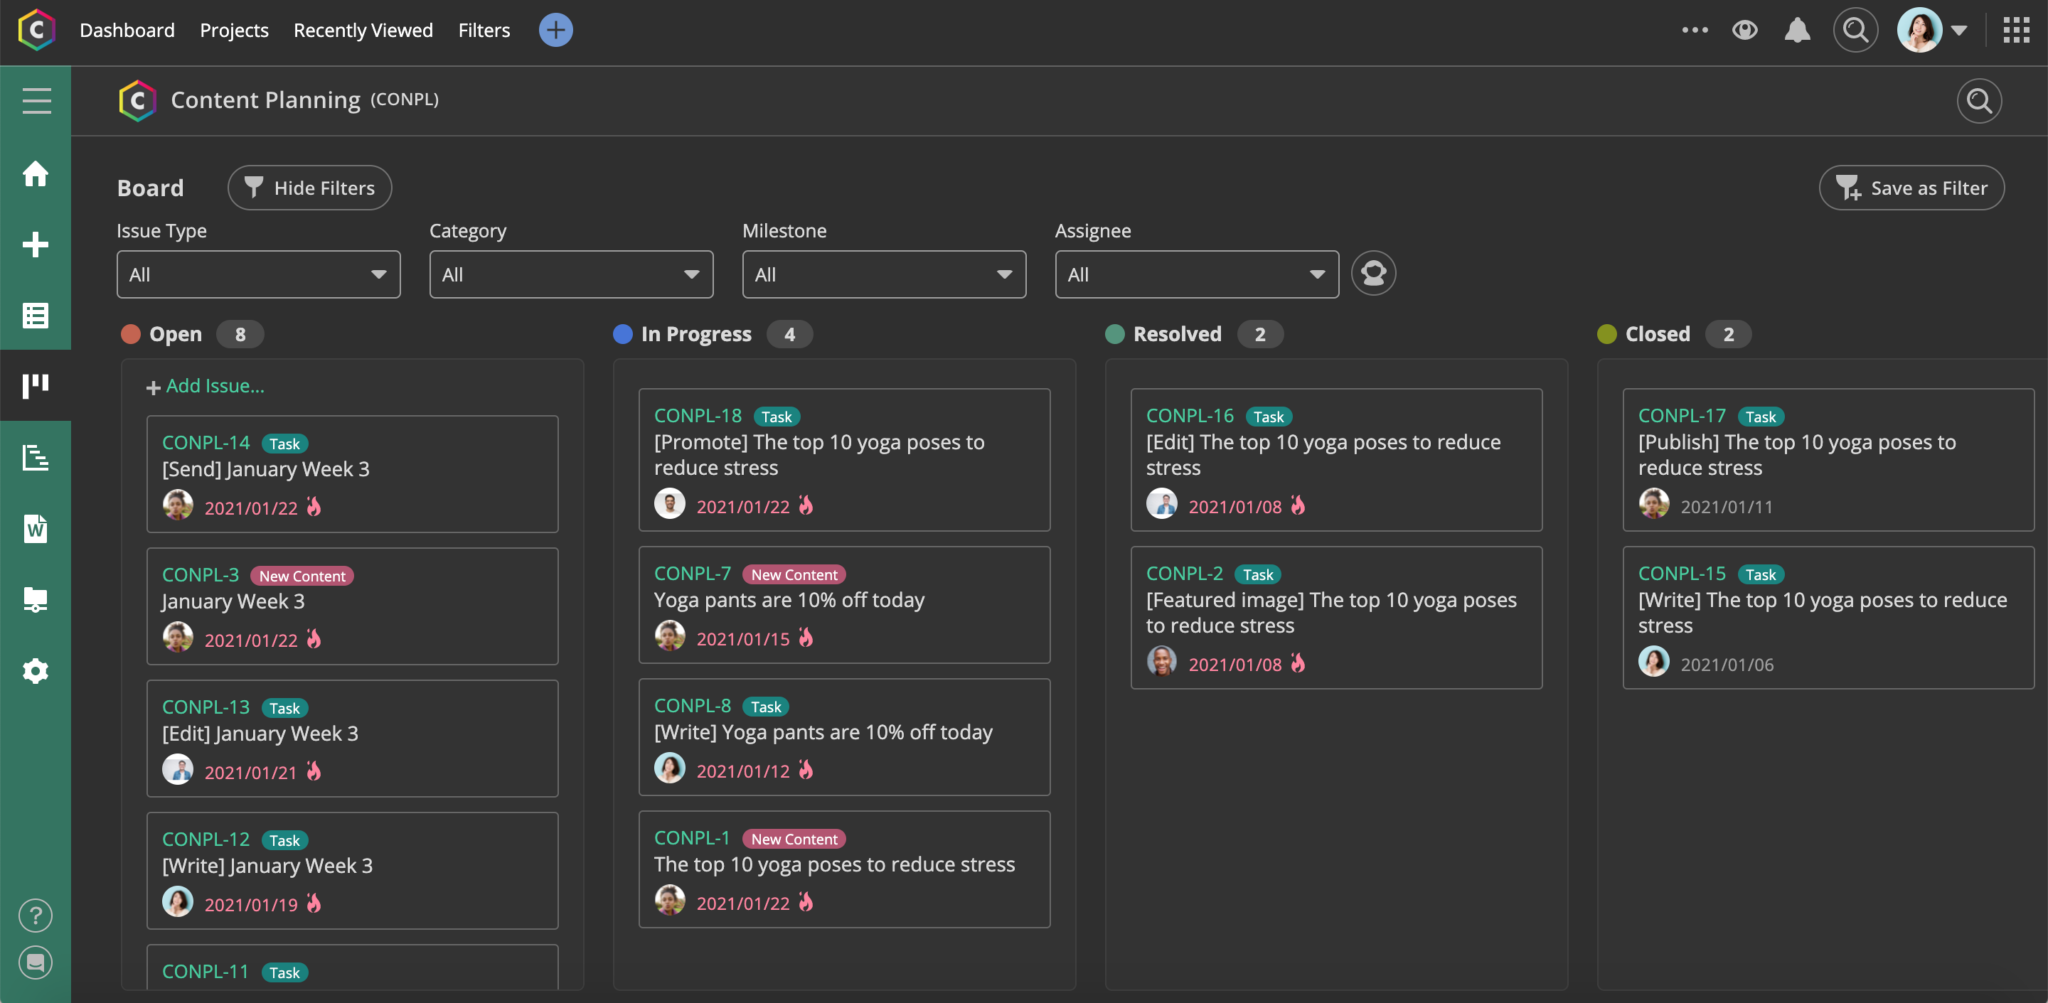The height and width of the screenshot is (1003, 2048).
Task: Click the Save as Filter button
Action: [x=1910, y=187]
